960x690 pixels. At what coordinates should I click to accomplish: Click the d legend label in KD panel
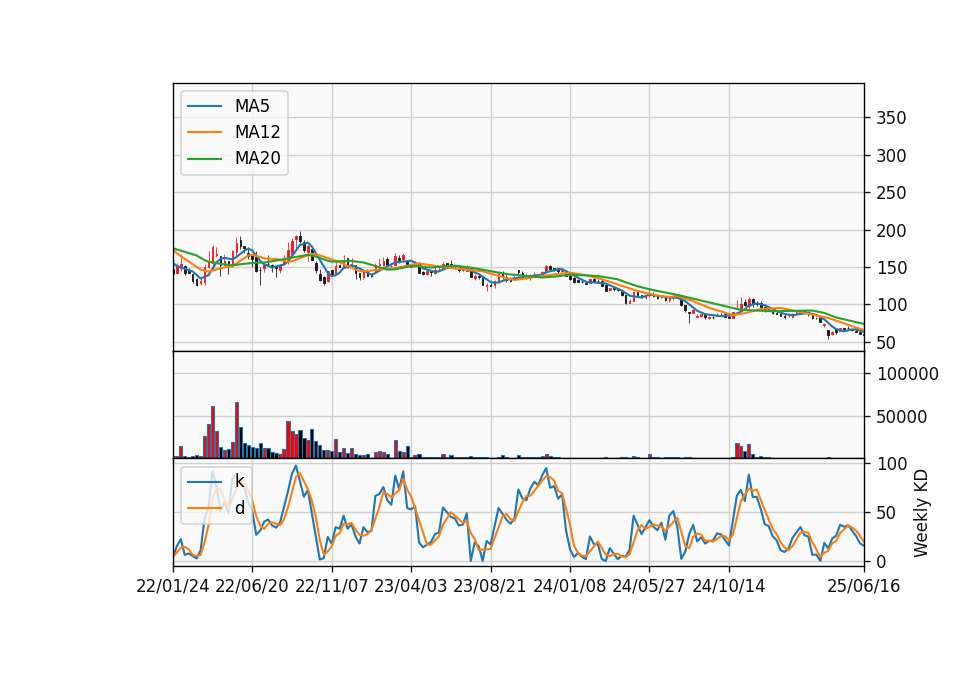pos(239,508)
